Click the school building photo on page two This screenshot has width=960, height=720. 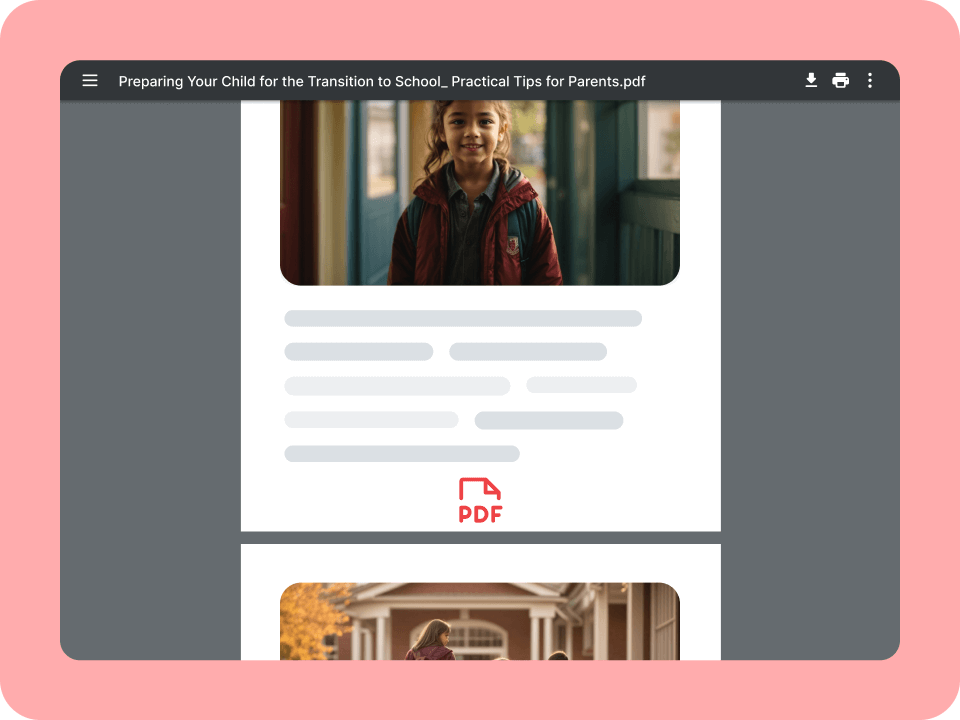click(480, 621)
